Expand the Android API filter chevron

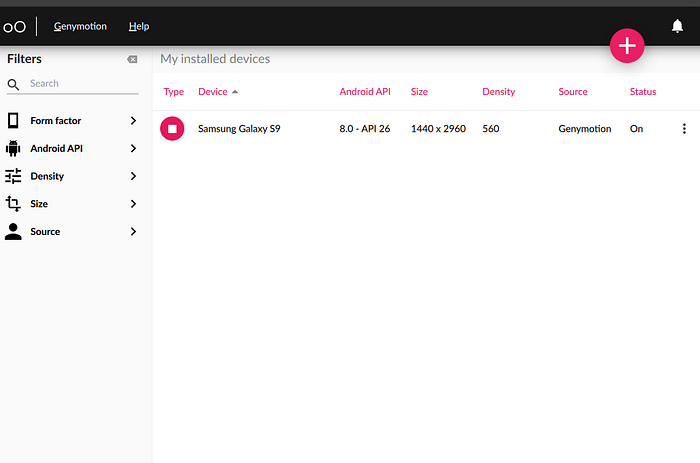[x=133, y=148]
